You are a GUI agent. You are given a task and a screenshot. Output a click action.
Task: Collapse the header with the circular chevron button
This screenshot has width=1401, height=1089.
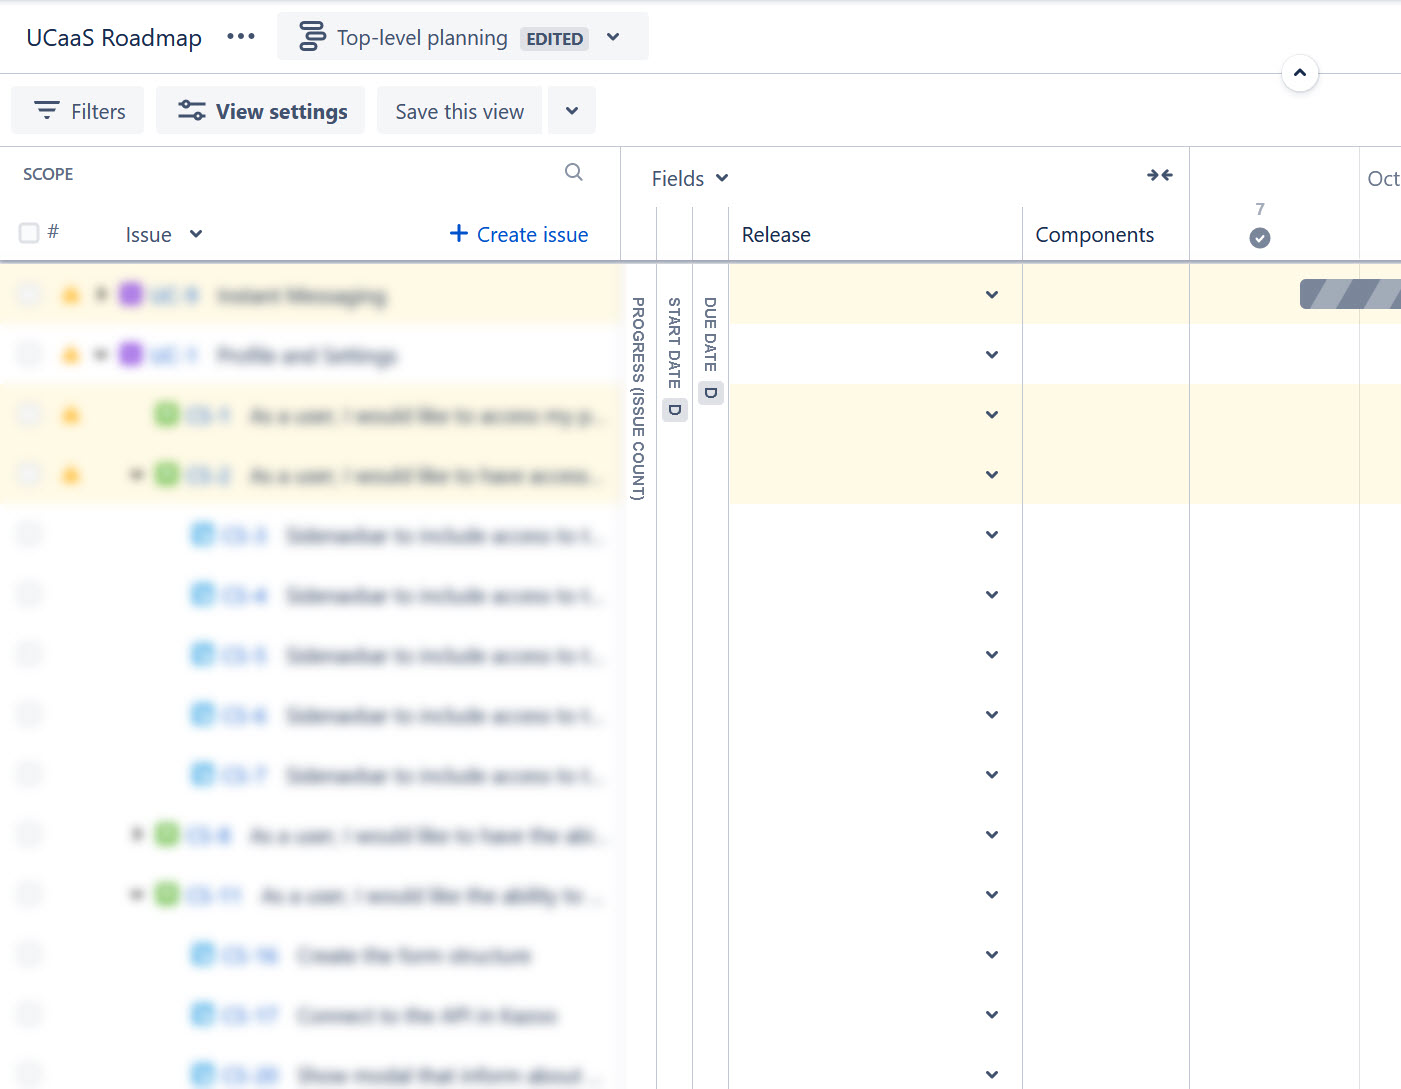(x=1300, y=73)
